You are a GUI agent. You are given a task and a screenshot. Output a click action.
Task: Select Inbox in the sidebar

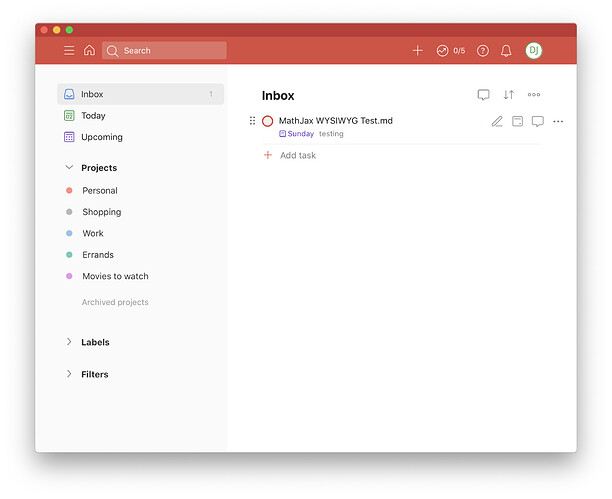pos(141,94)
